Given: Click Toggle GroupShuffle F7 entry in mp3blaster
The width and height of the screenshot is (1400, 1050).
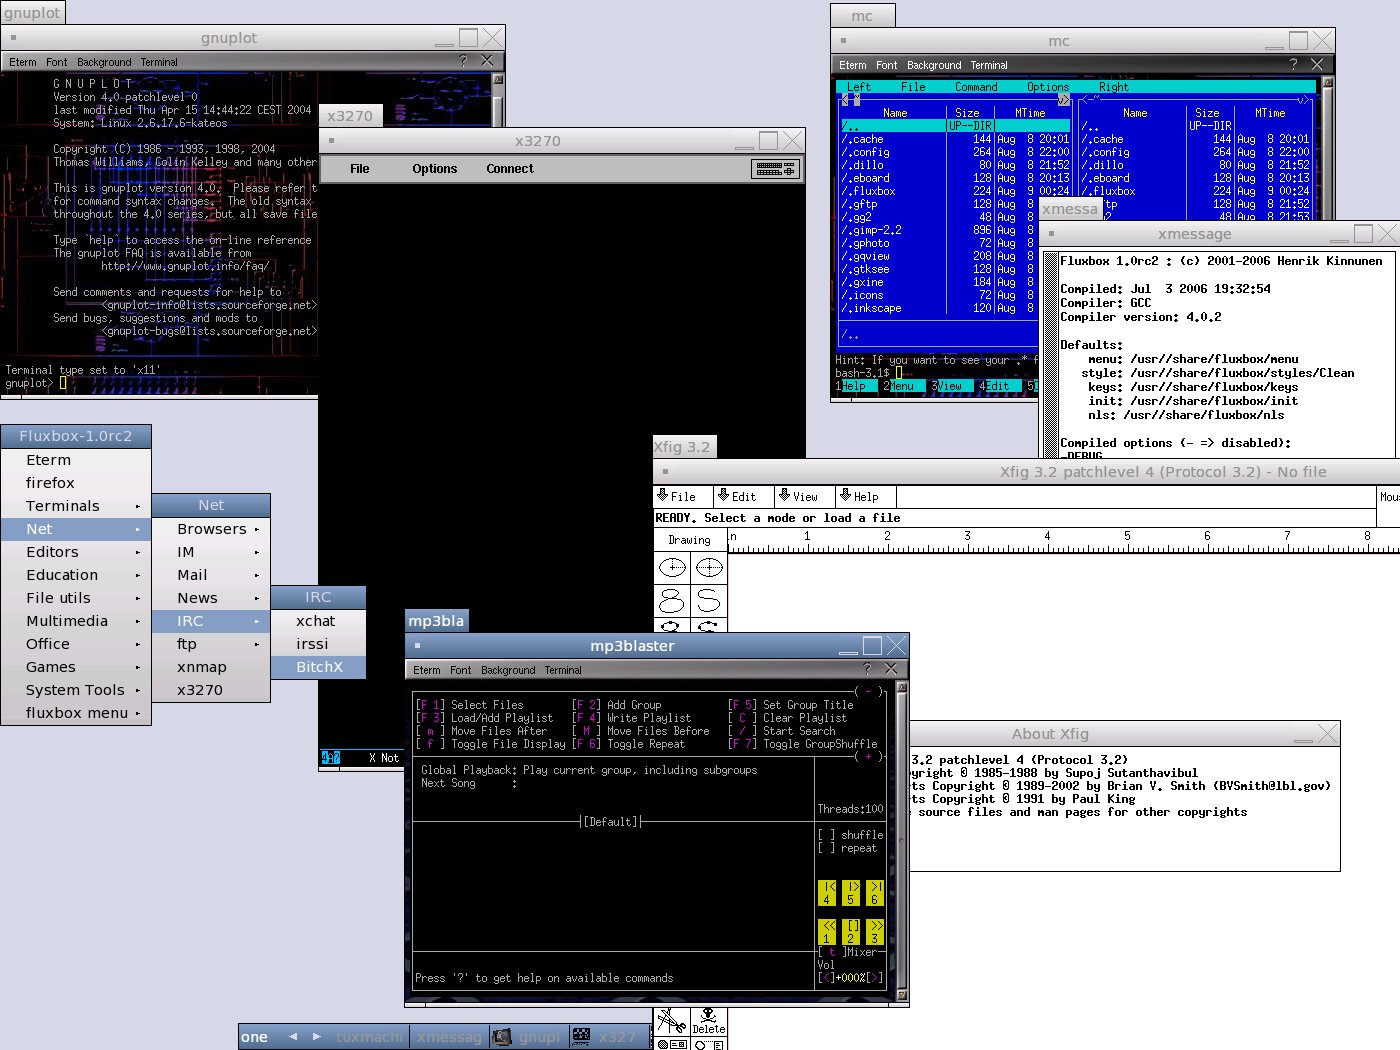Looking at the screenshot, I should tap(803, 744).
